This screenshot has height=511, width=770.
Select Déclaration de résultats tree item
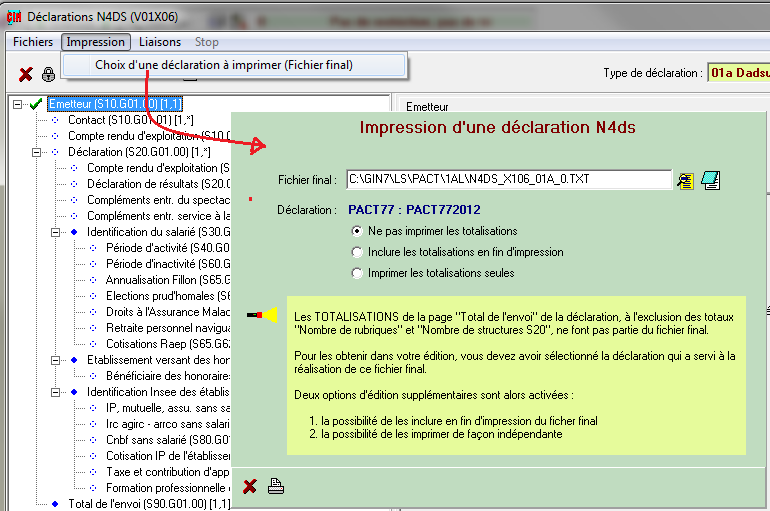tap(158, 184)
